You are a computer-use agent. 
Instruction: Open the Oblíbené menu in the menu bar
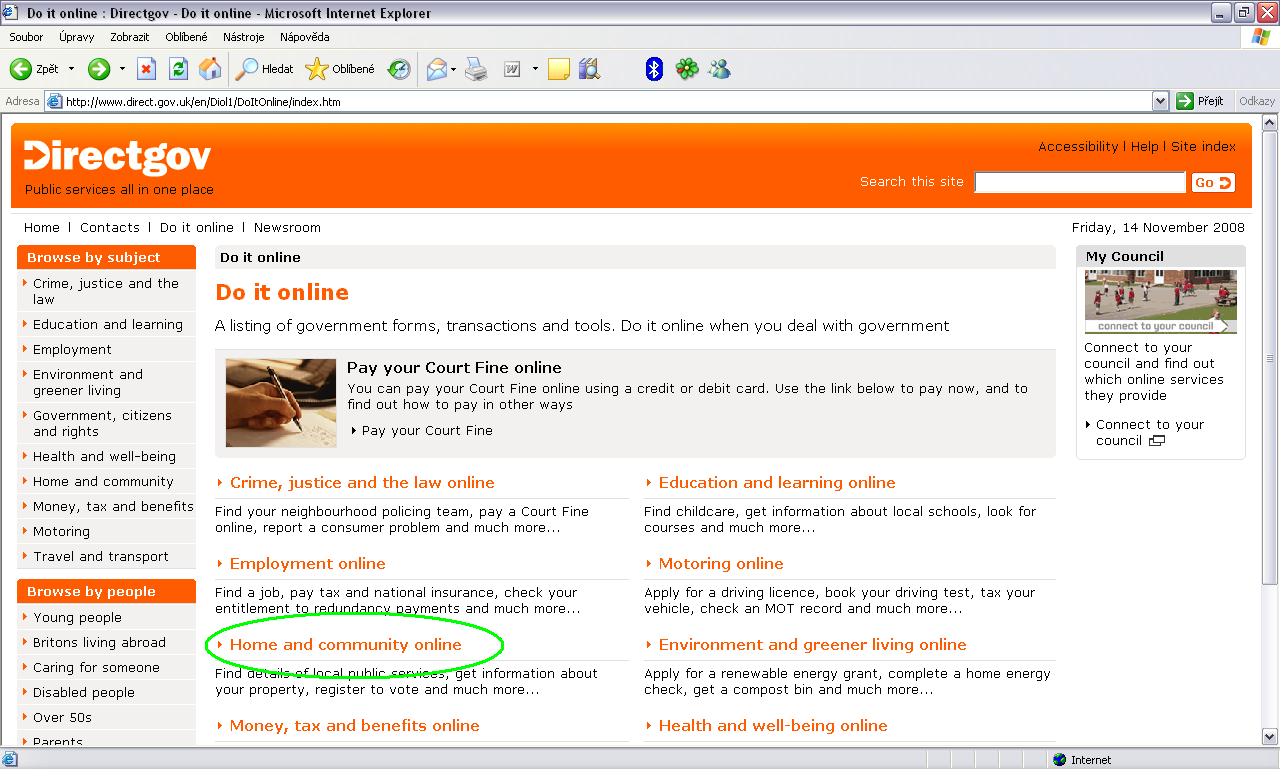[x=187, y=37]
